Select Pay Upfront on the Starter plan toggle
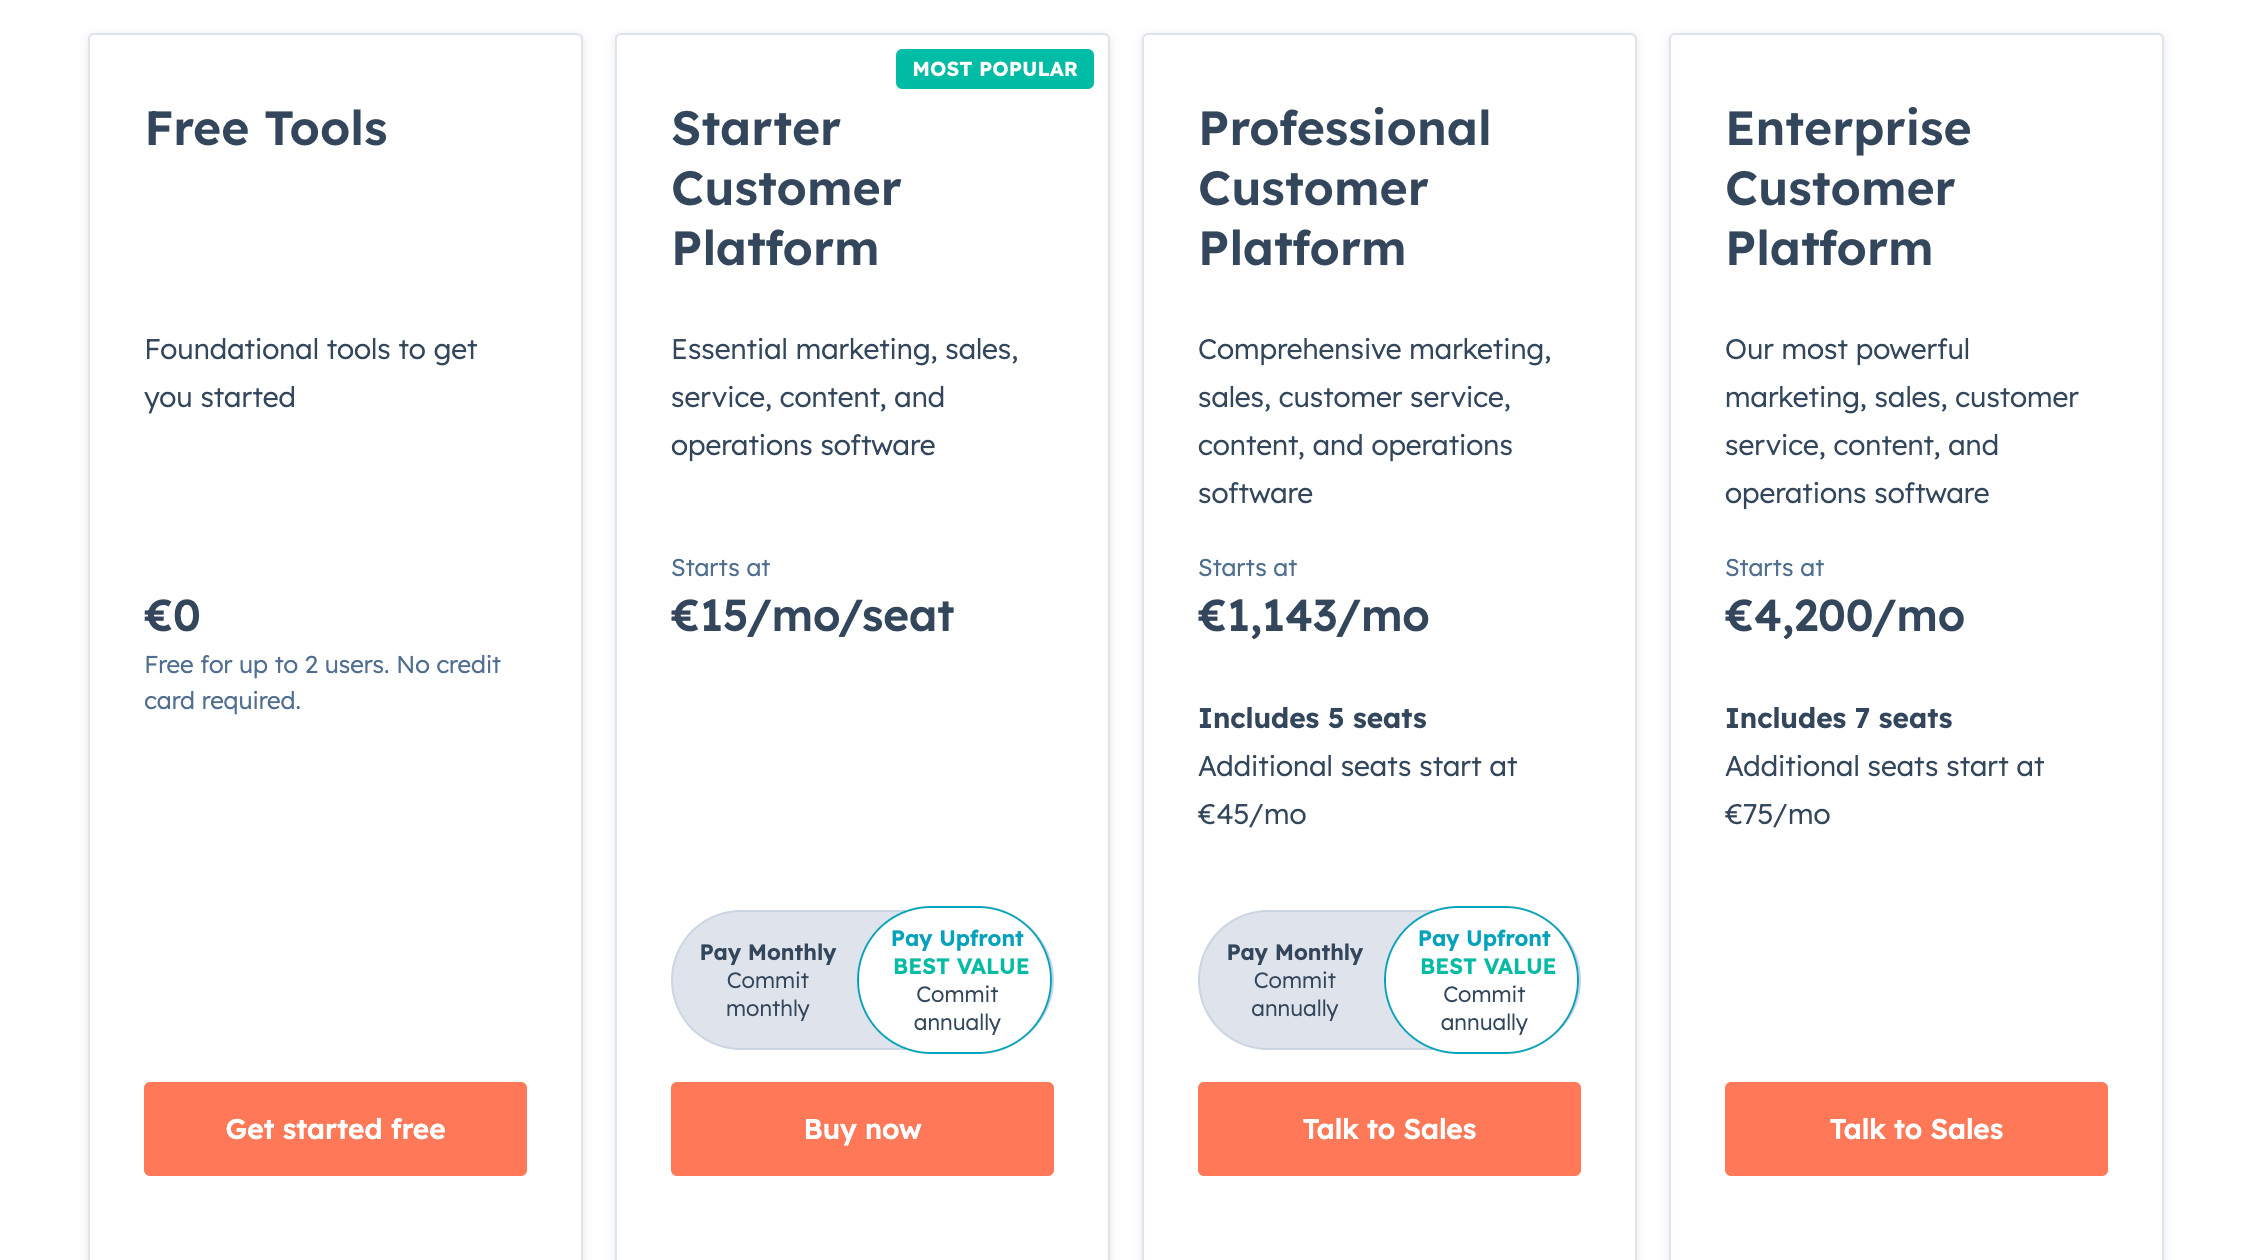 955,980
